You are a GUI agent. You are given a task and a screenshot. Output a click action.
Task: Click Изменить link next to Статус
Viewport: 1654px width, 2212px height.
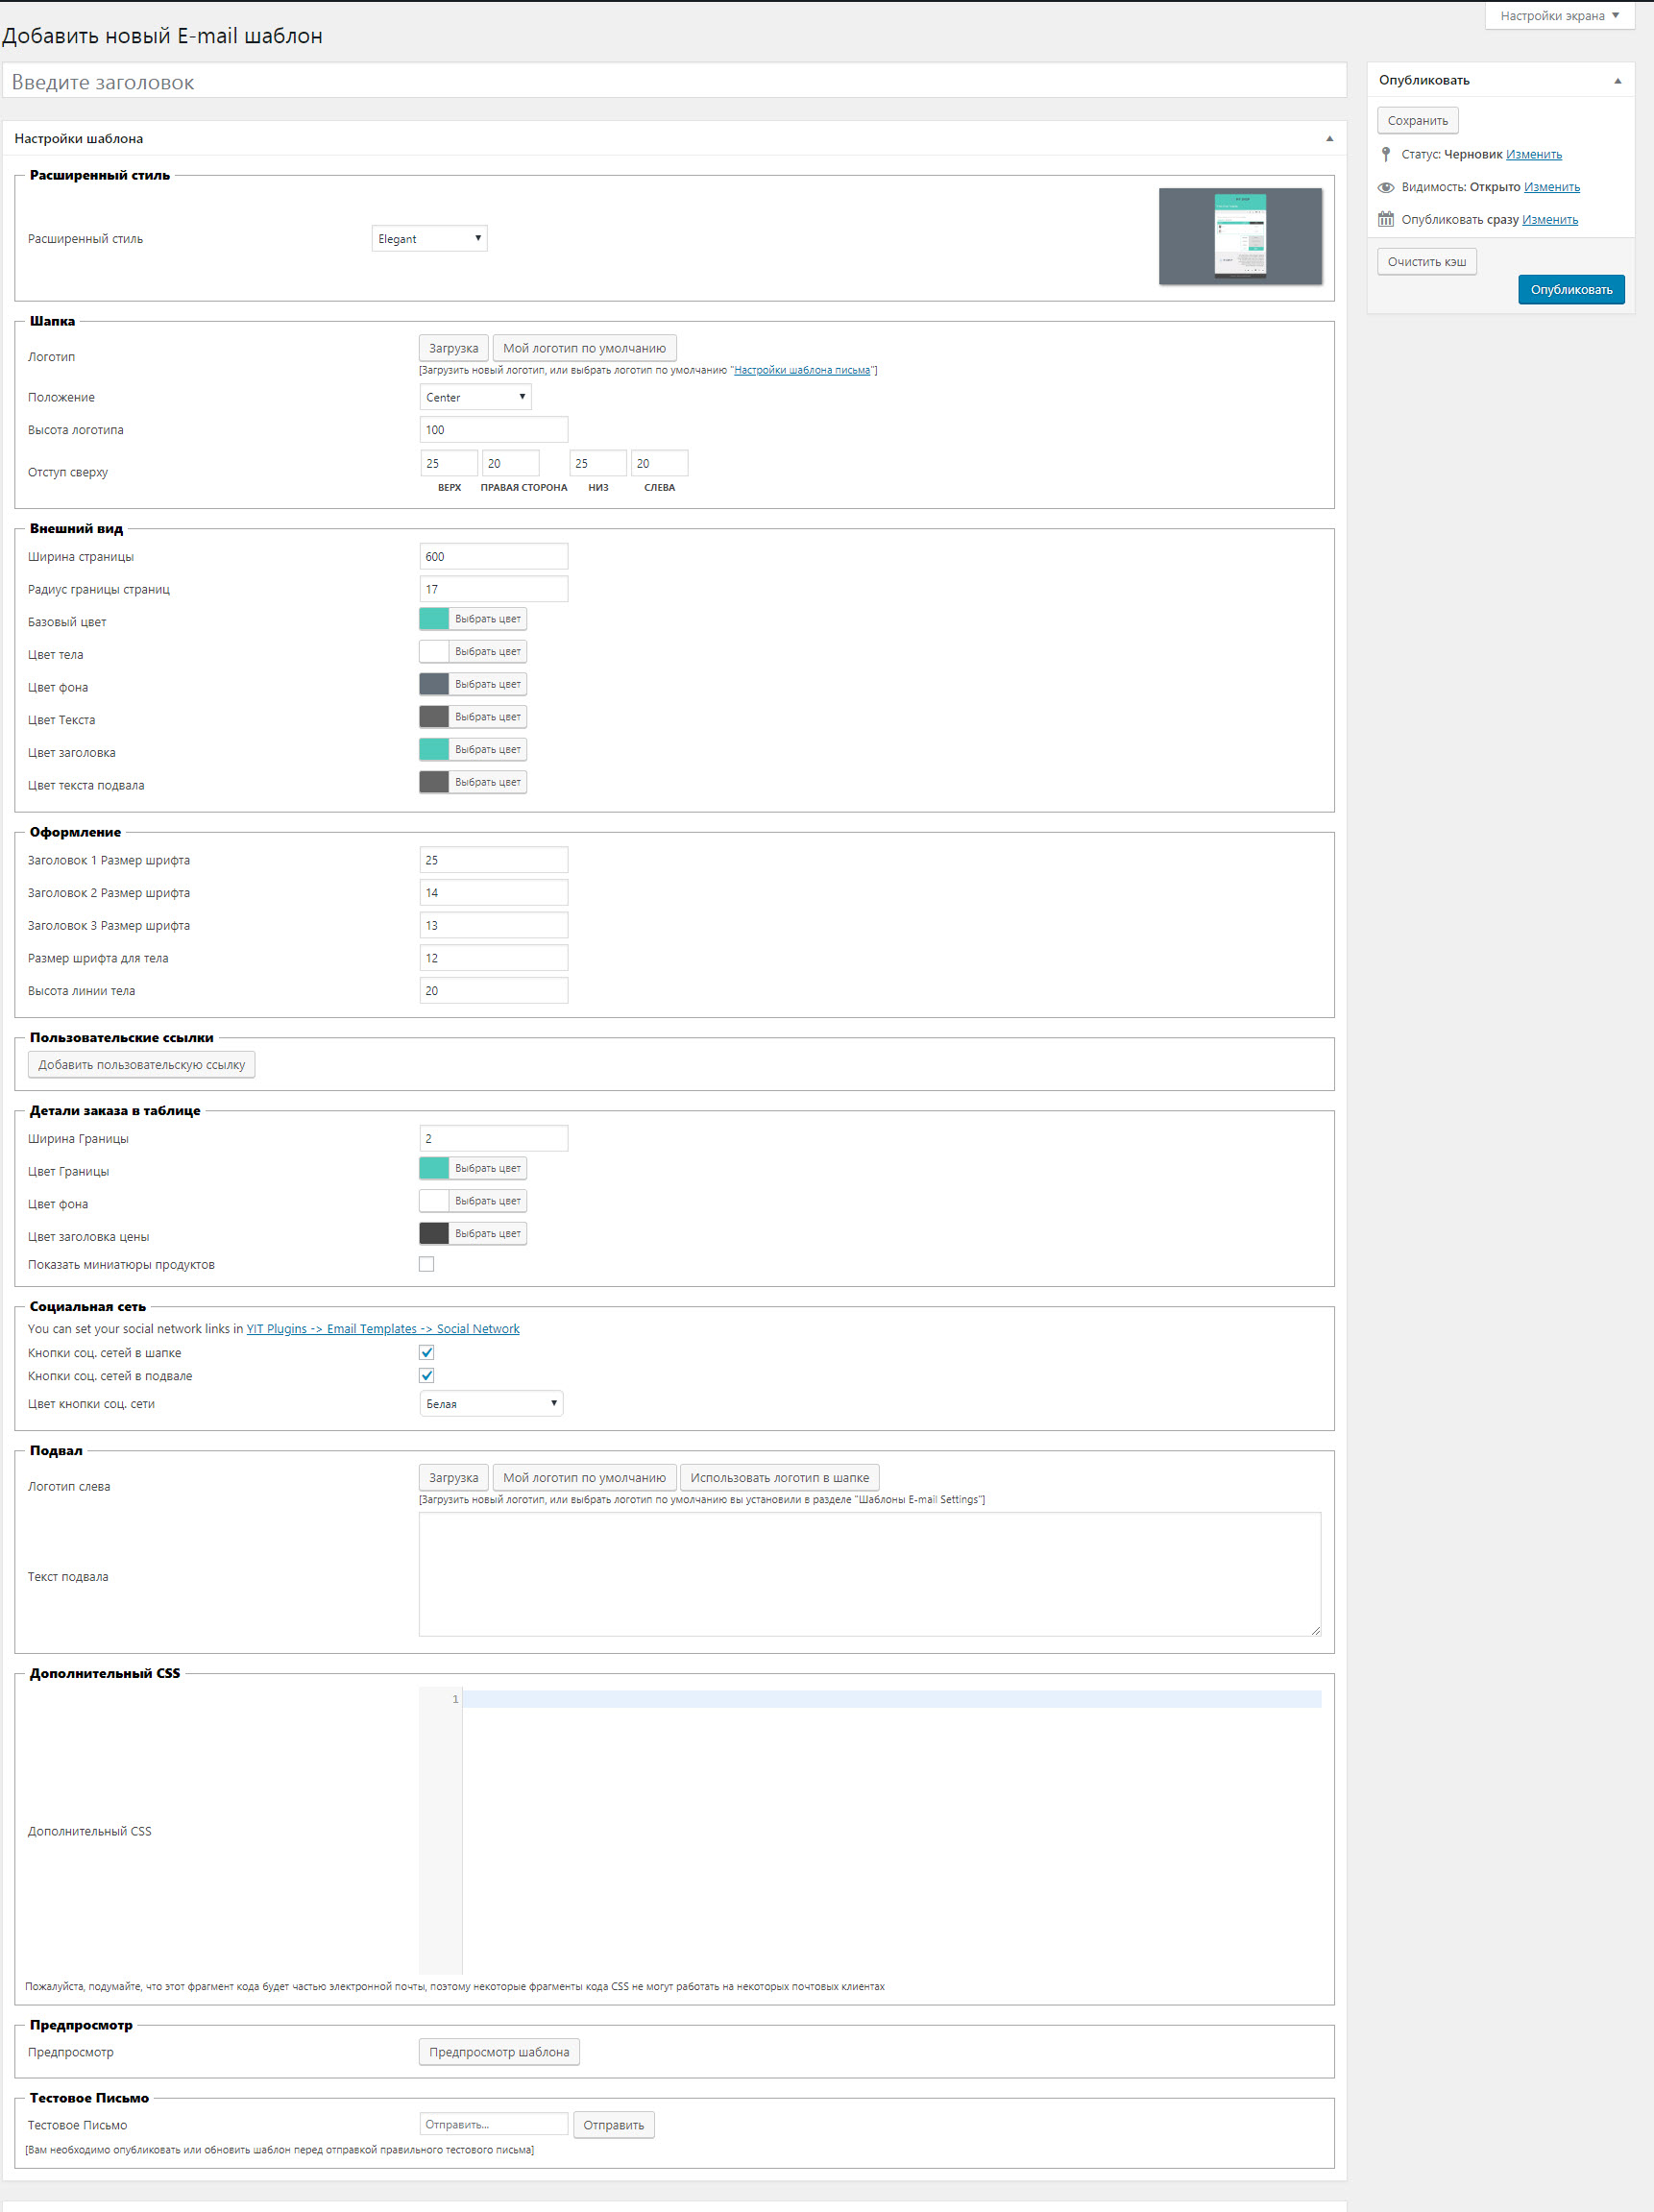(1533, 154)
